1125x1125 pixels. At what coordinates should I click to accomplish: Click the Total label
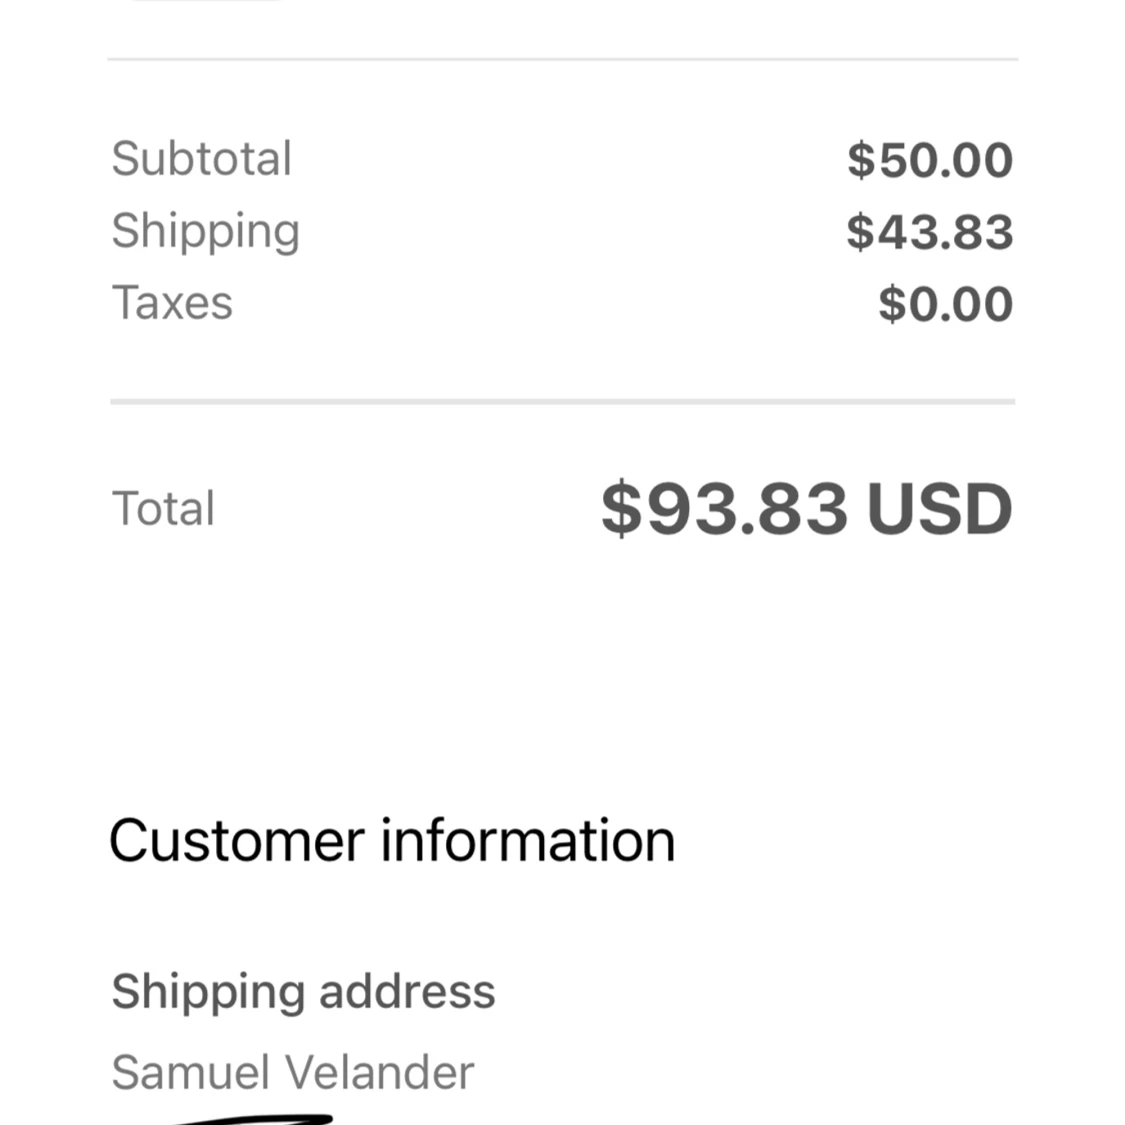tap(163, 508)
